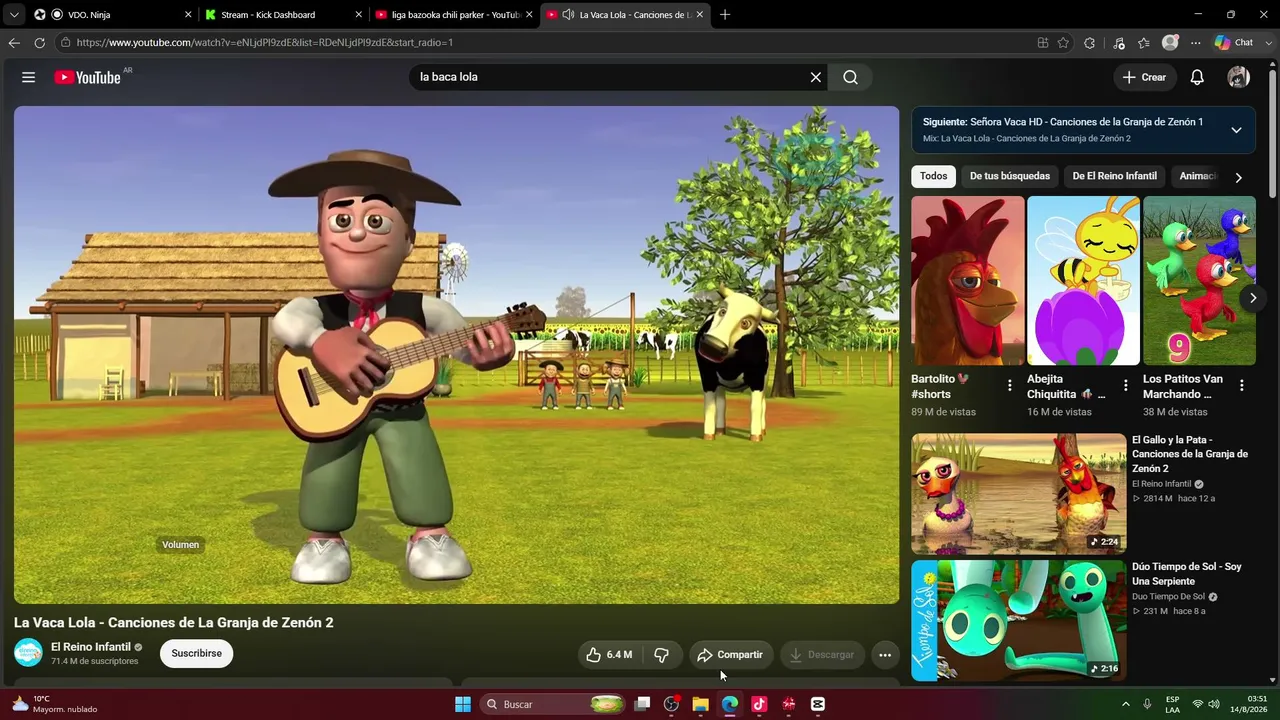Show more filter chips with arrow

pos(1238,177)
